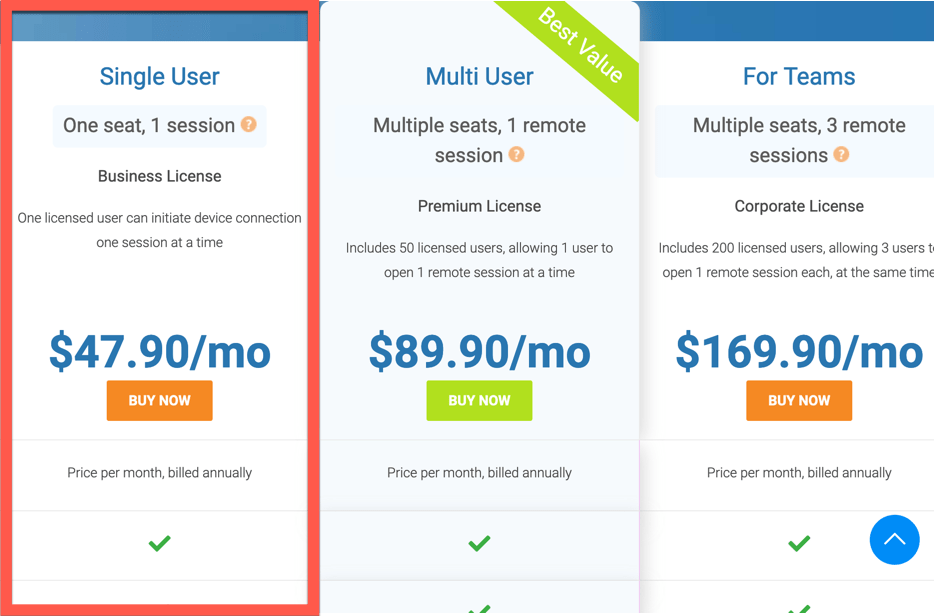The width and height of the screenshot is (934, 616).
Task: Buy the Single User plan now
Action: click(160, 400)
